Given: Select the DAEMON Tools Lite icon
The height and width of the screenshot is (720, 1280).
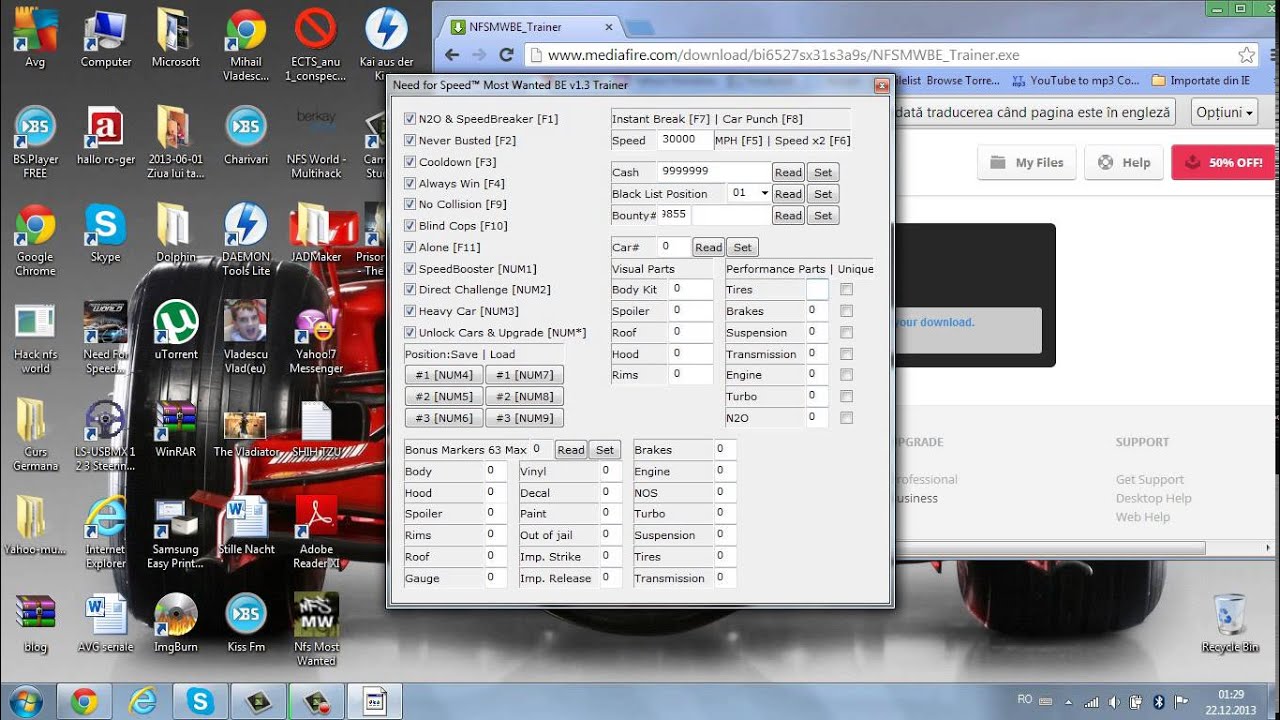Looking at the screenshot, I should point(246,240).
